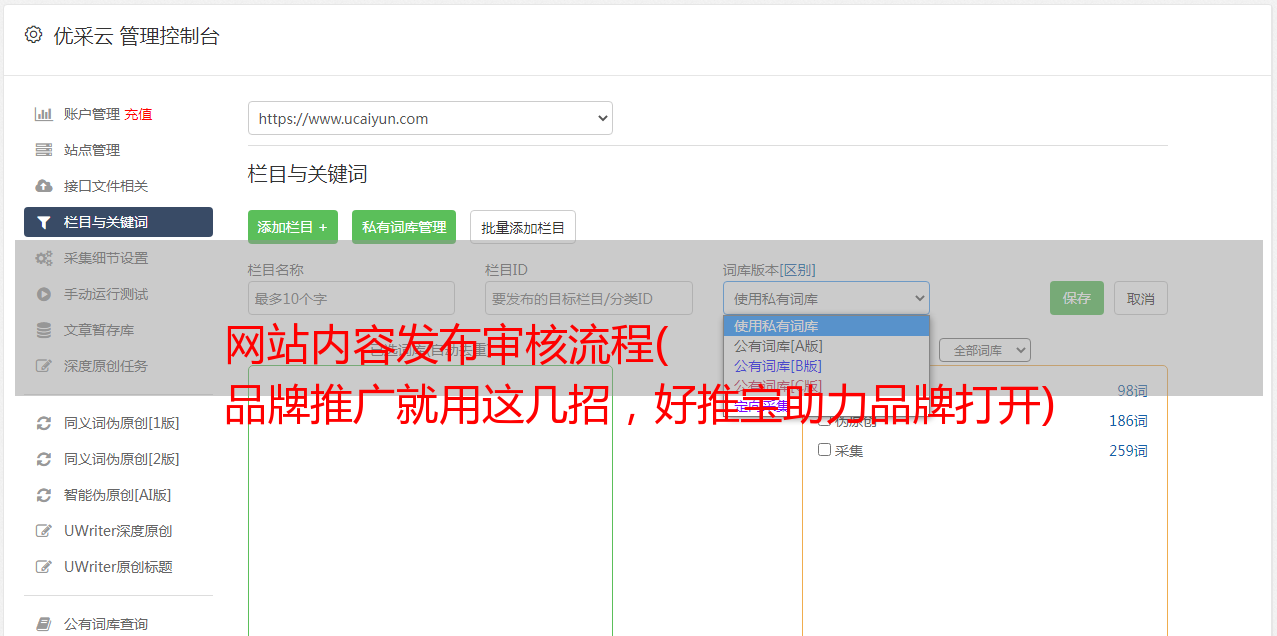
Task: Click the funnel icon for 栏目与关键词
Action: coord(44,222)
